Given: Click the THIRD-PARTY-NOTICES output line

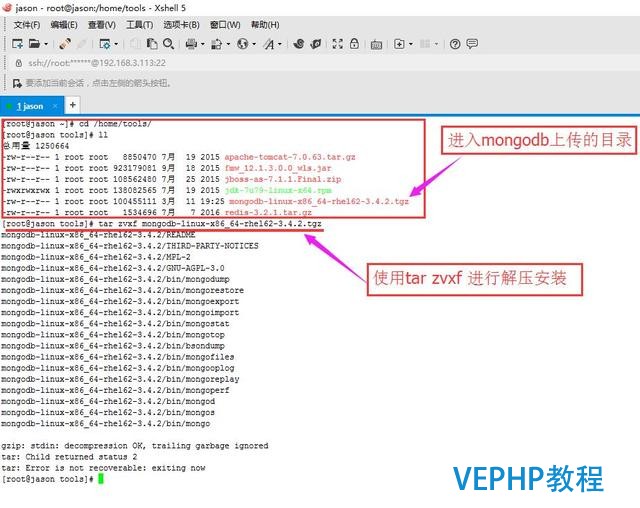Looking at the screenshot, I should [130, 246].
